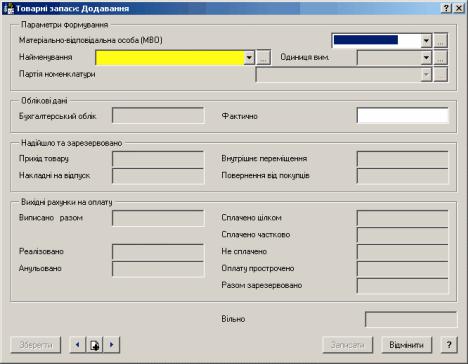Click the Фактично input field
The image size is (468, 364).
click(x=403, y=116)
